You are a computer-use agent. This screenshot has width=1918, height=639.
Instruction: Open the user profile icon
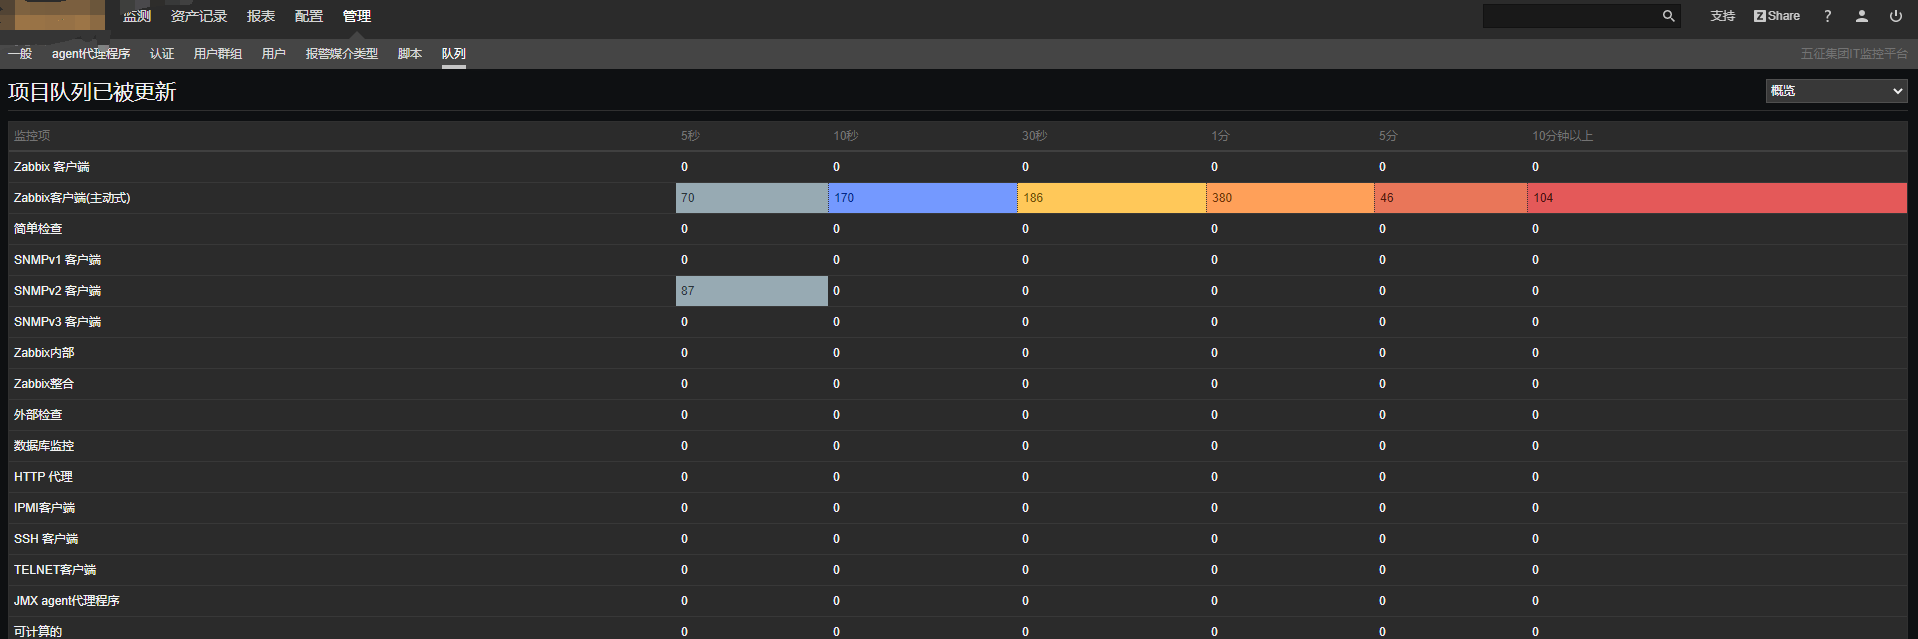1861,16
